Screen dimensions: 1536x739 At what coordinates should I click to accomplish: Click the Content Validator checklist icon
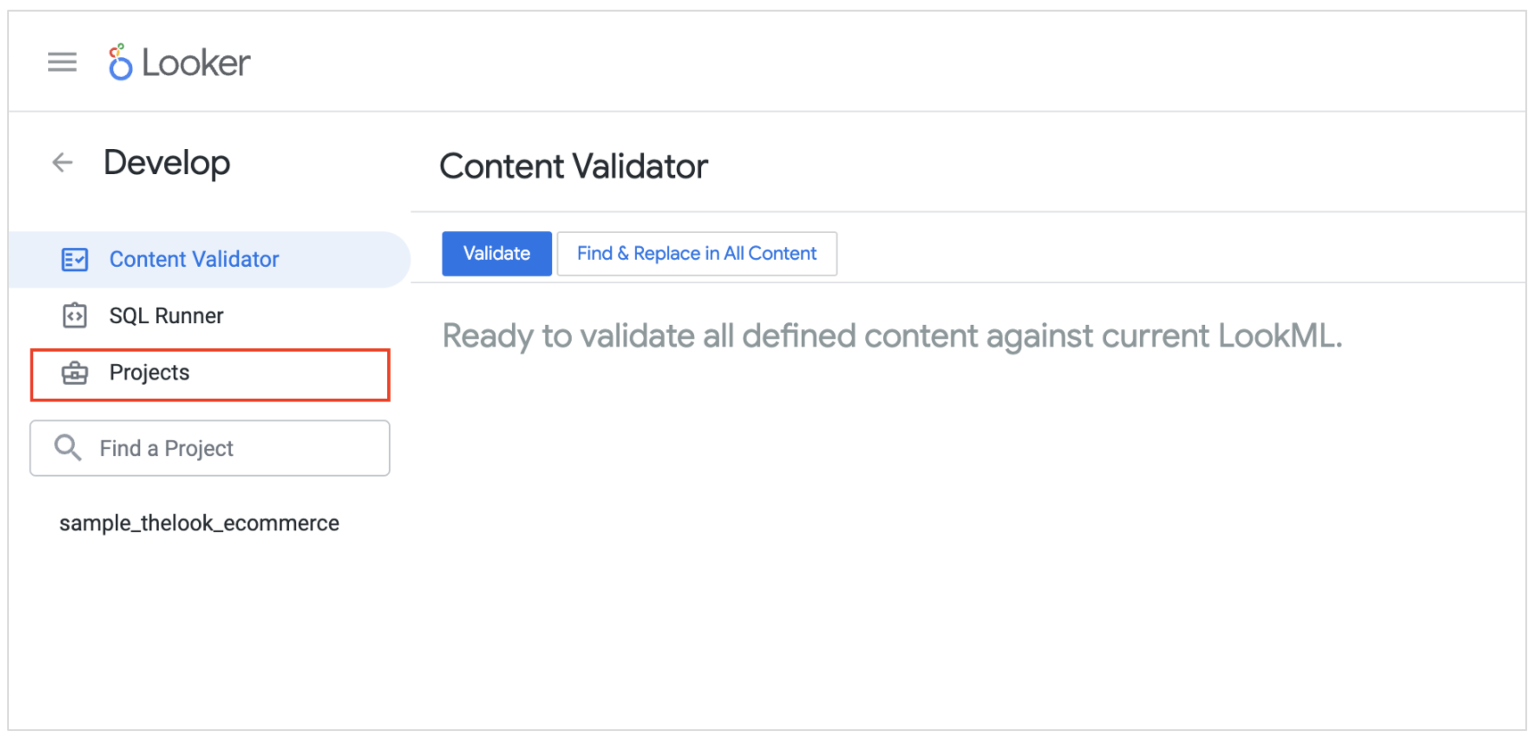point(75,260)
